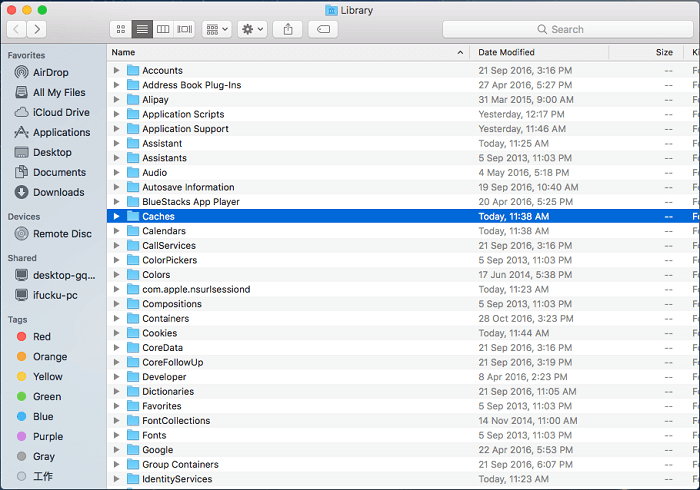
Task: Click the Share toolbar button
Action: click(288, 30)
